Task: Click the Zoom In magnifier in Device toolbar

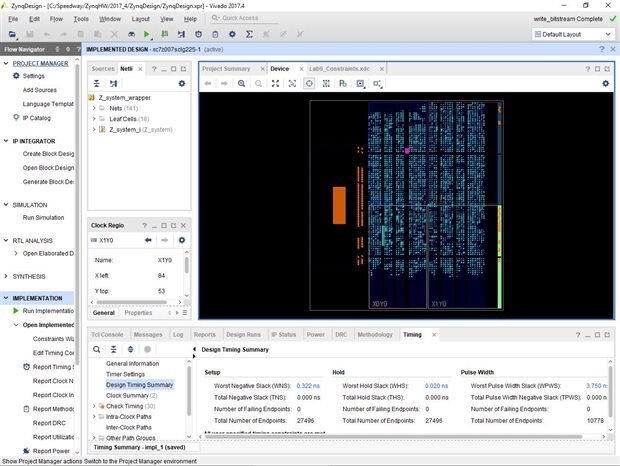Action: click(241, 84)
